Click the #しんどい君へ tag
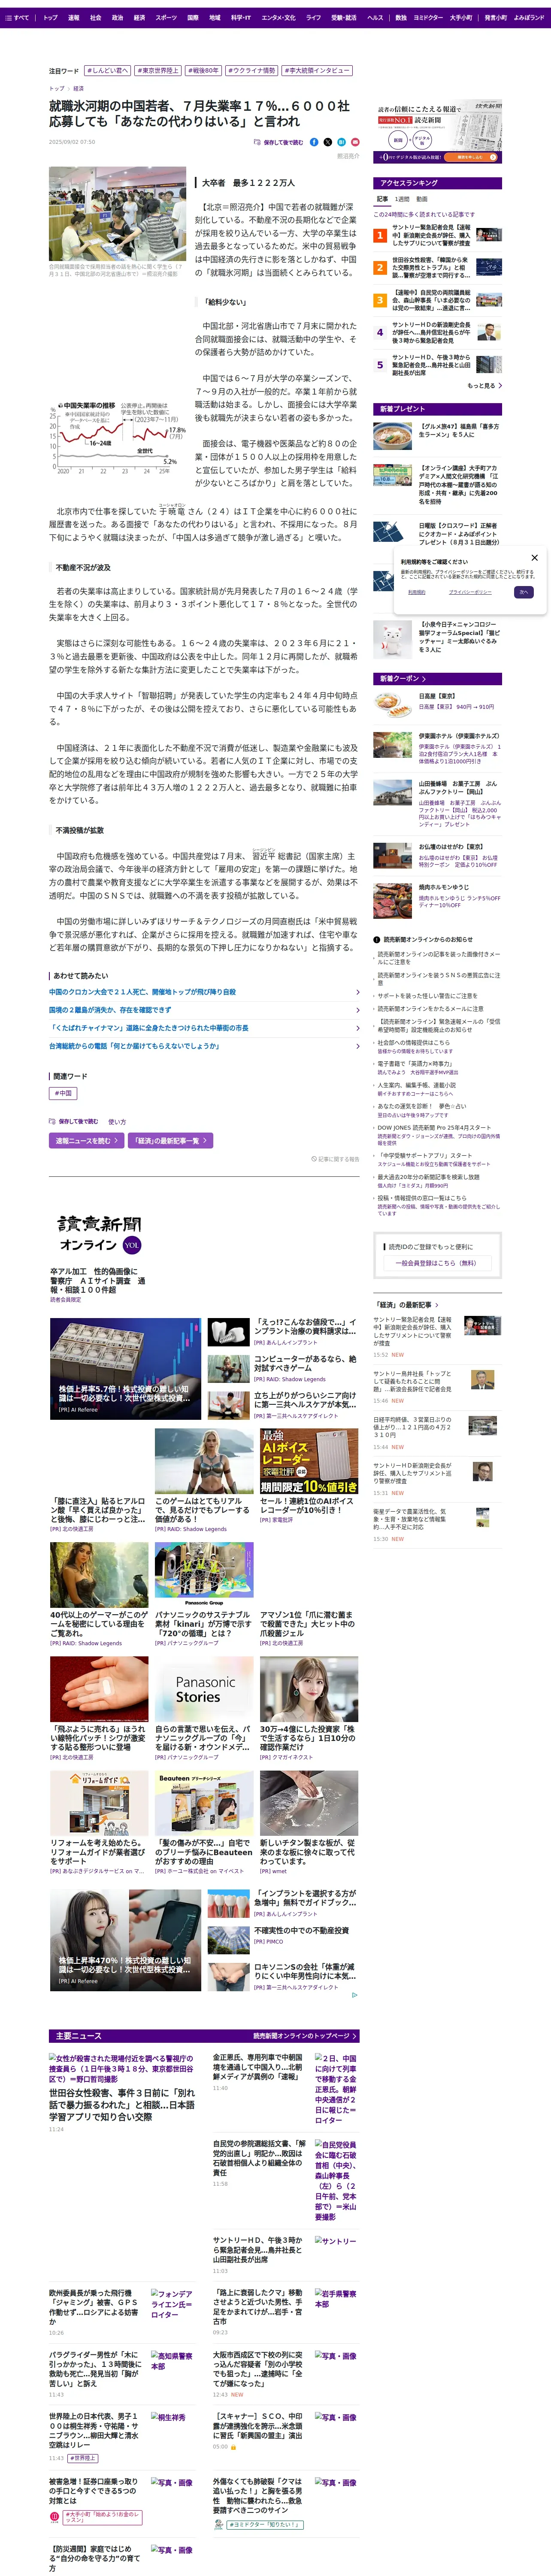This screenshot has height=2576, width=551. click(107, 71)
